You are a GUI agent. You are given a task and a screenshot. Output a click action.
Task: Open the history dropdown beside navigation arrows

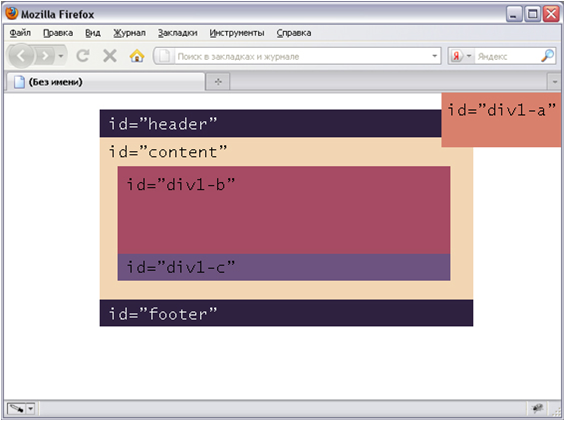[x=61, y=56]
